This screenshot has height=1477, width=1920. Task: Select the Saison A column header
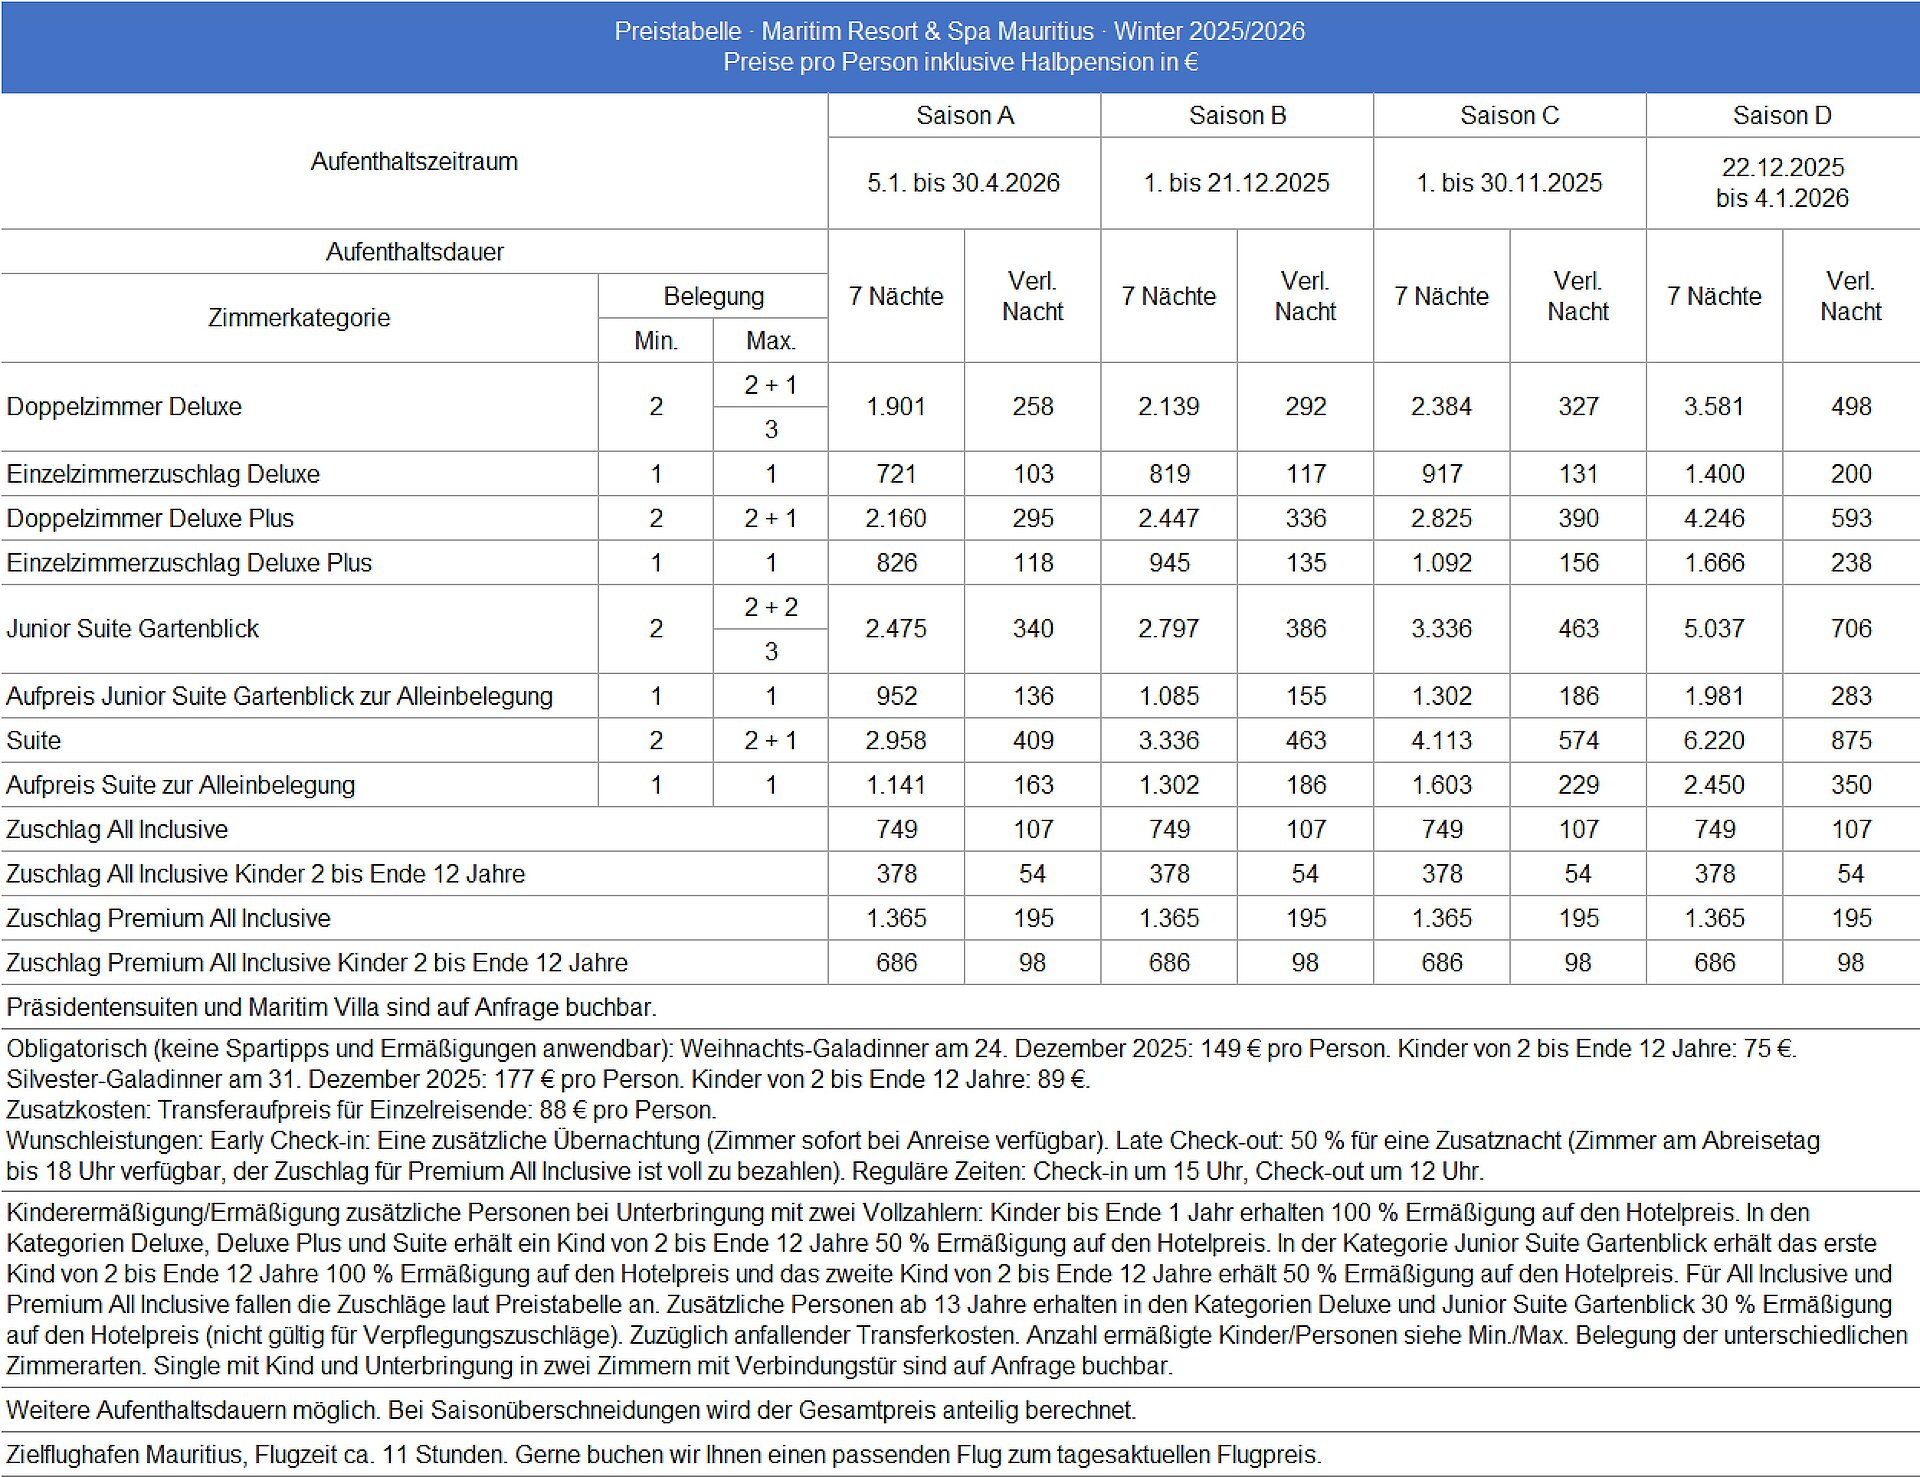point(965,116)
